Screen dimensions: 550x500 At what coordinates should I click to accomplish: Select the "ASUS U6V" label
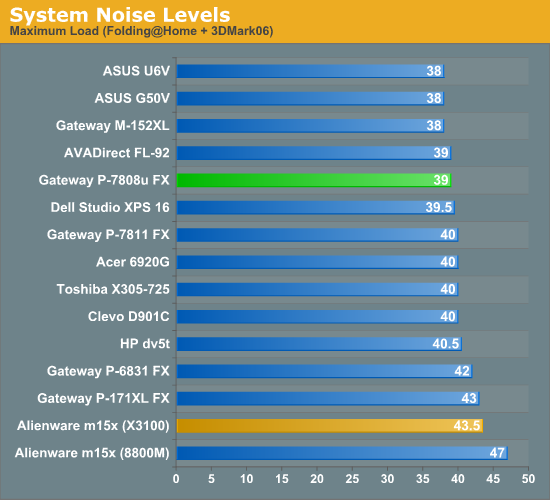click(x=136, y=71)
